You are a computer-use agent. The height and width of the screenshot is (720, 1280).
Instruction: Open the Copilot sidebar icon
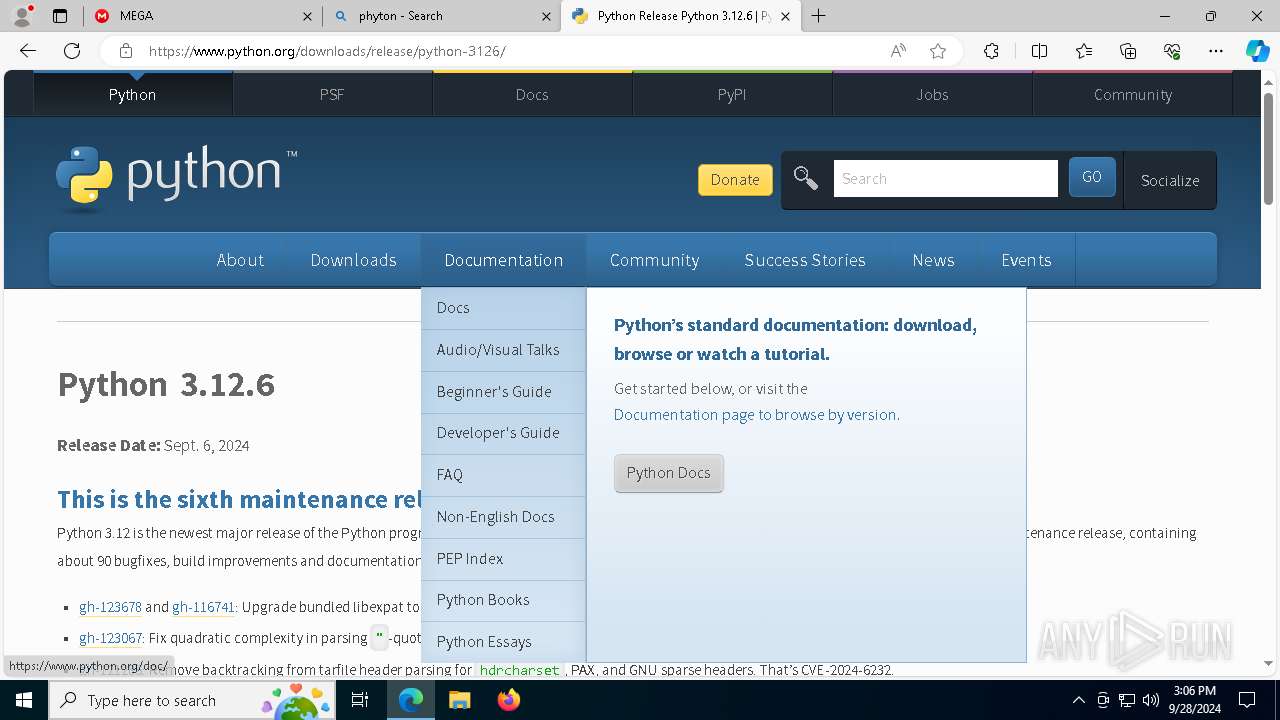pyautogui.click(x=1257, y=51)
